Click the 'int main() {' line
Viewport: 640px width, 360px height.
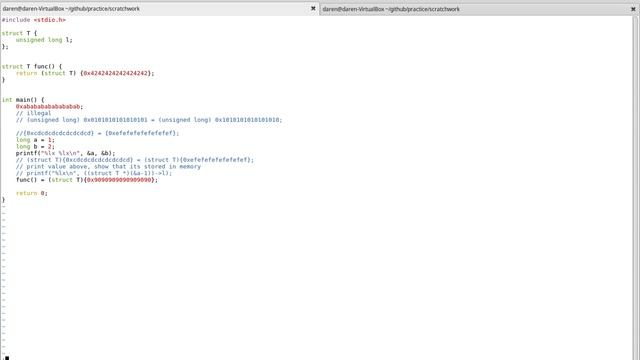[23, 100]
